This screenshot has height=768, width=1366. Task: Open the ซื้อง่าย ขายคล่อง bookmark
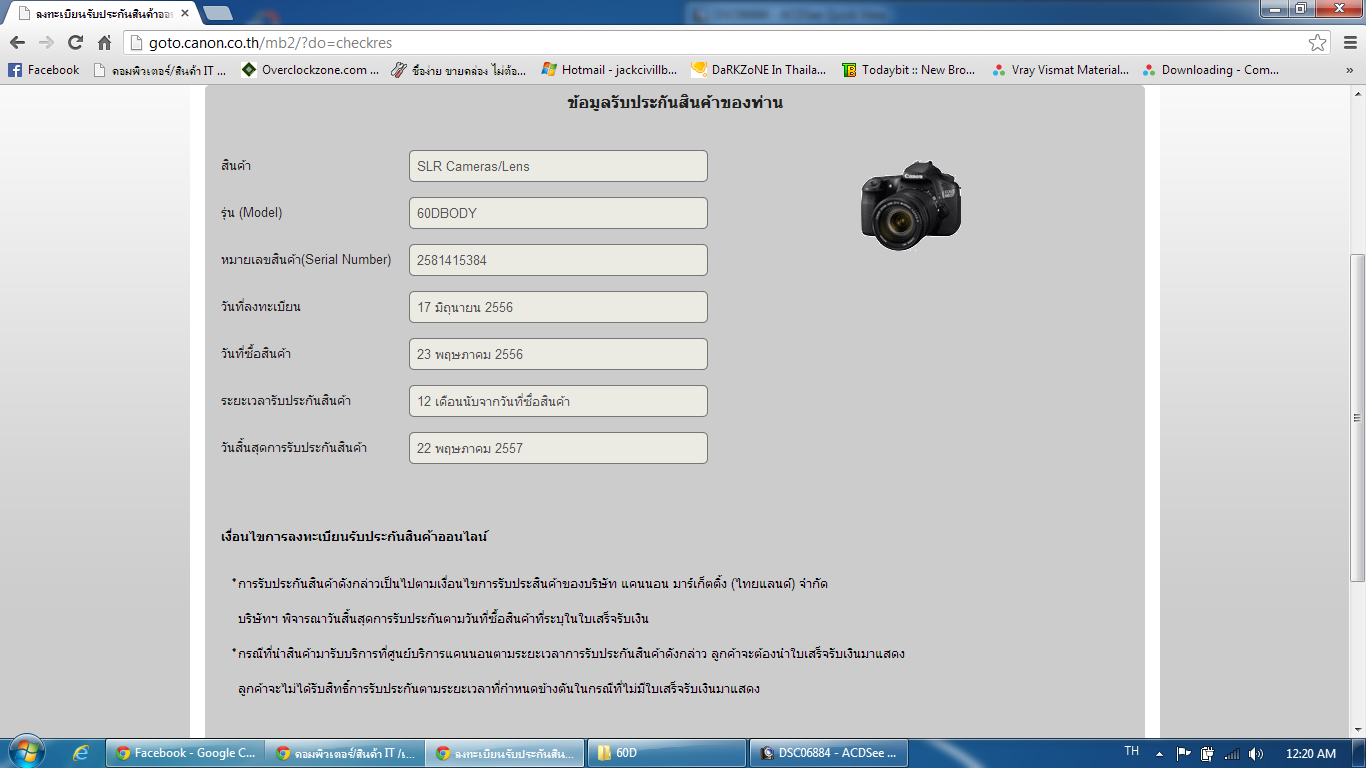click(460, 70)
